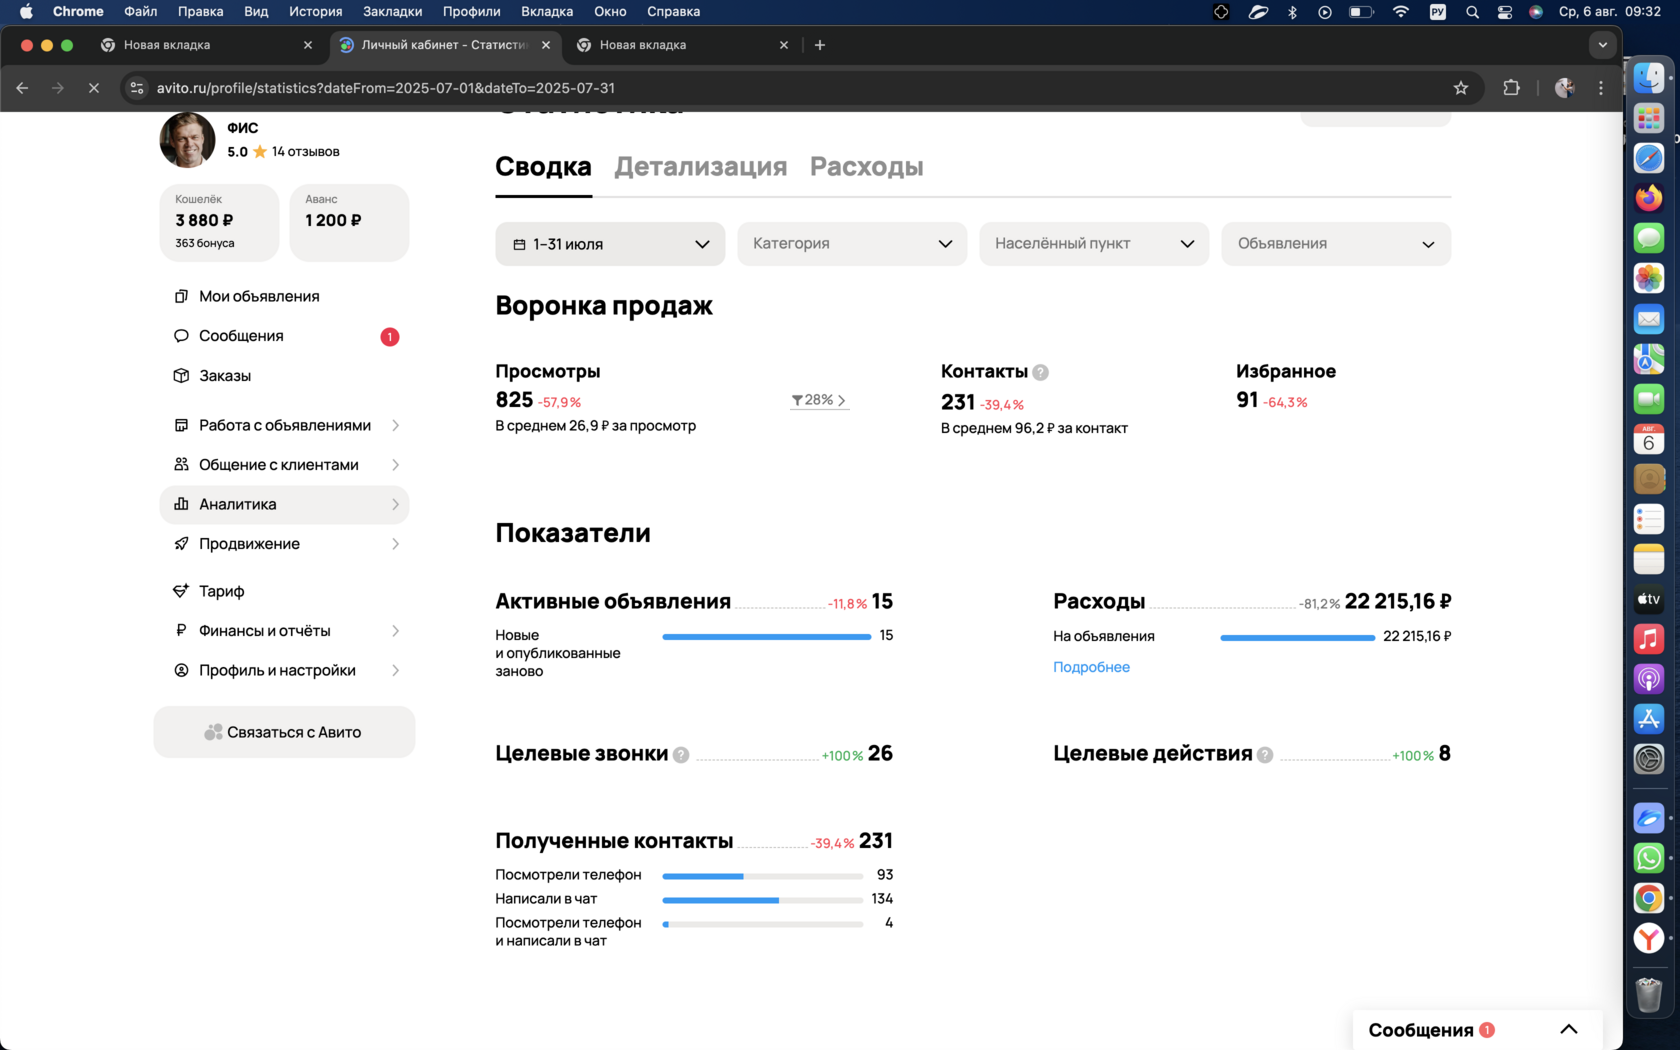Open Control Center in the menu bar

(x=1504, y=12)
